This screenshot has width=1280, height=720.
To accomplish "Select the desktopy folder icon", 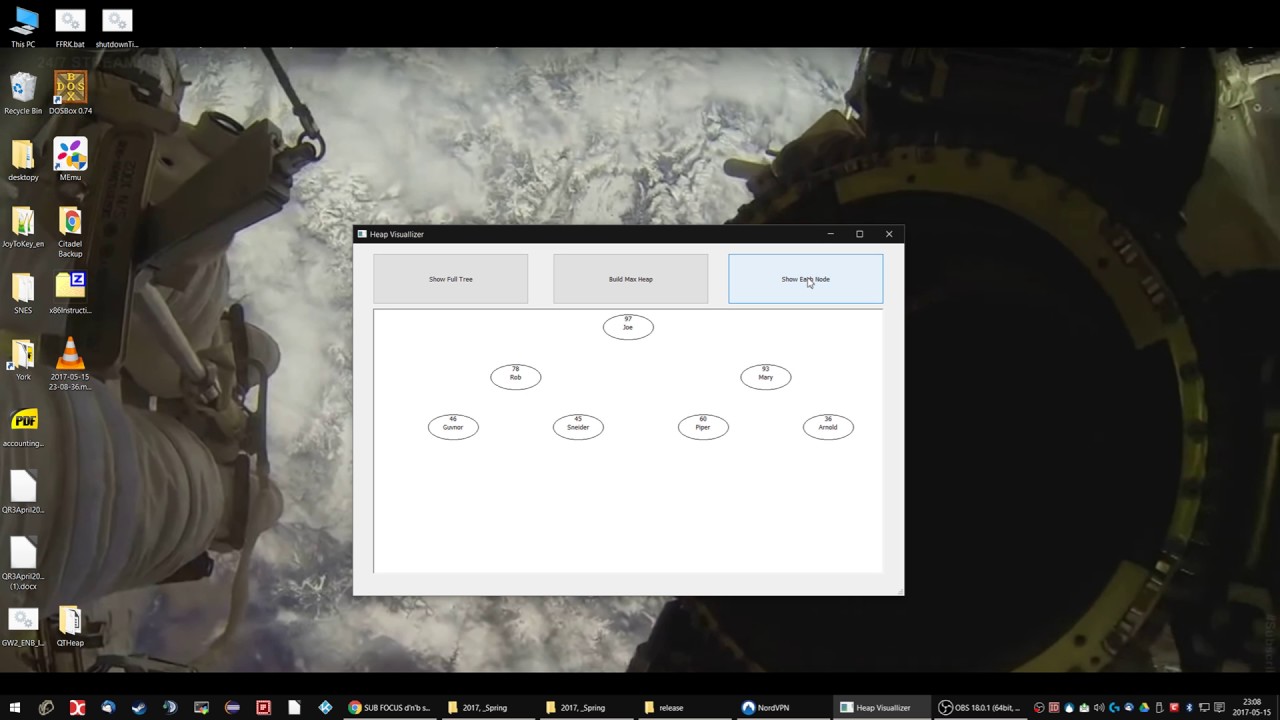I will [x=23, y=160].
